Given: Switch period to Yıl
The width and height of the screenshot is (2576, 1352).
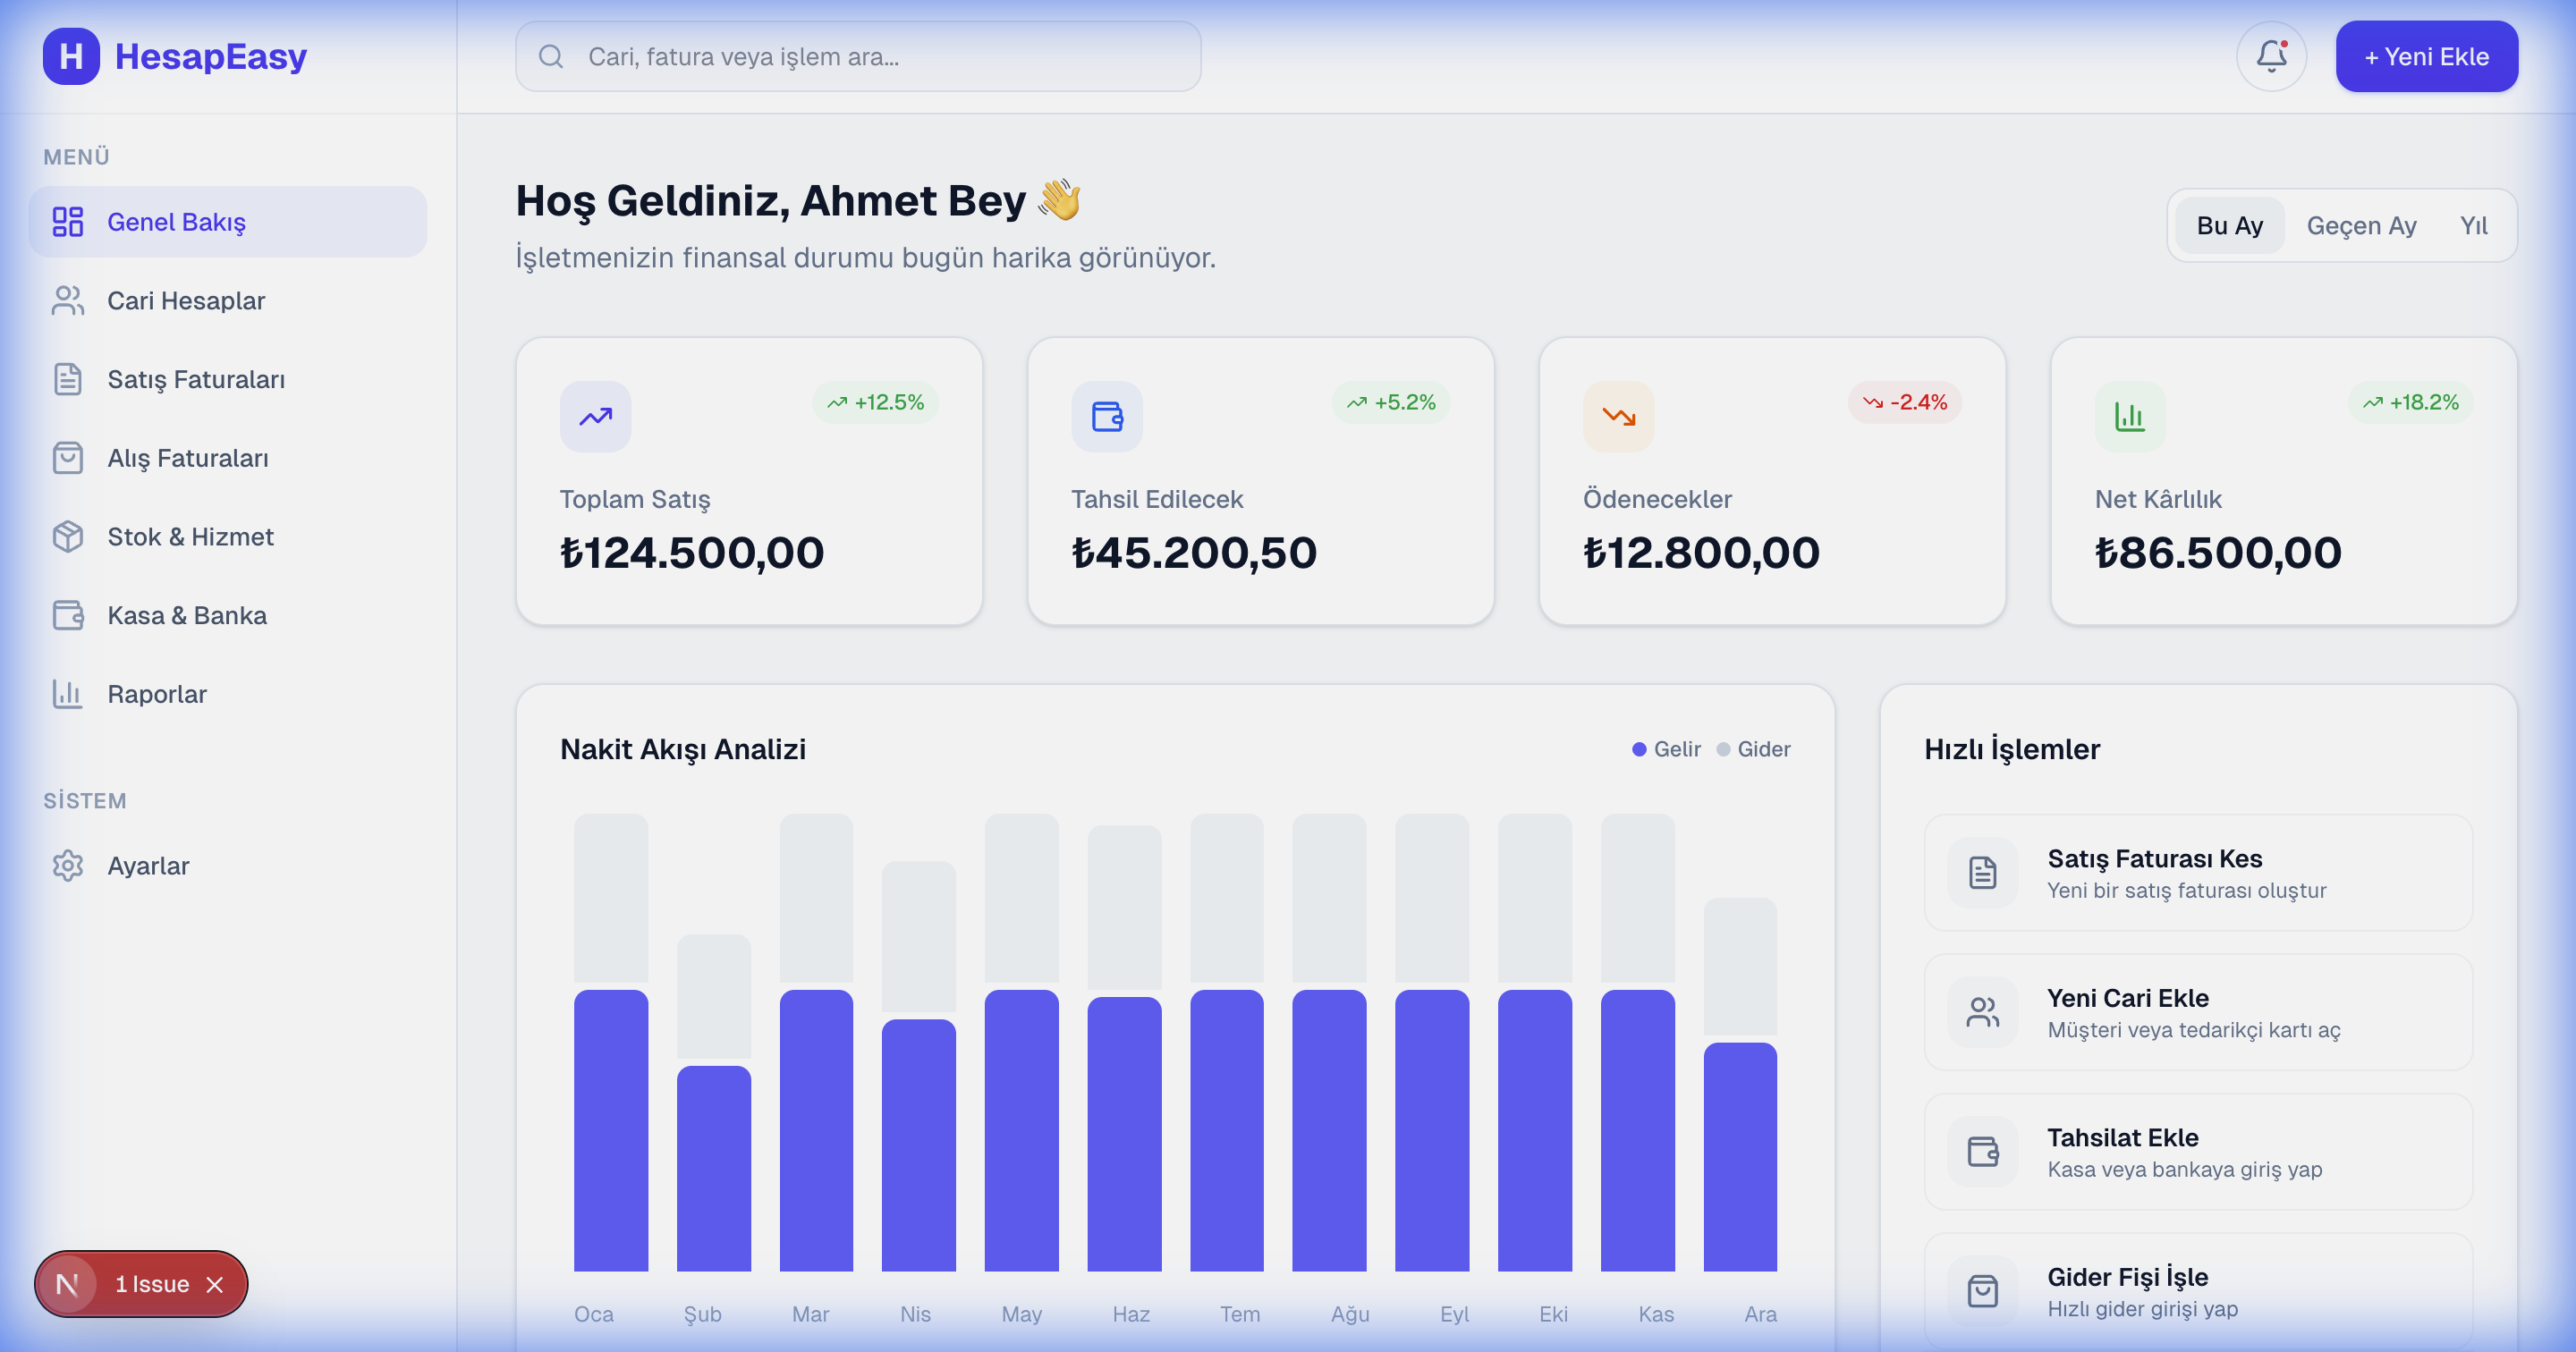Looking at the screenshot, I should 2473,225.
